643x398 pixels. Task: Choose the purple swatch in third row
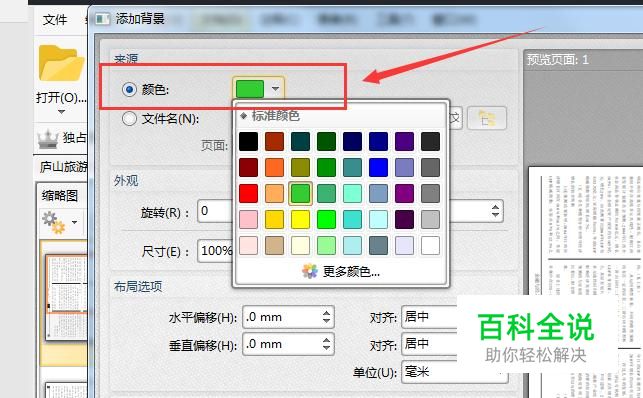tap(404, 193)
